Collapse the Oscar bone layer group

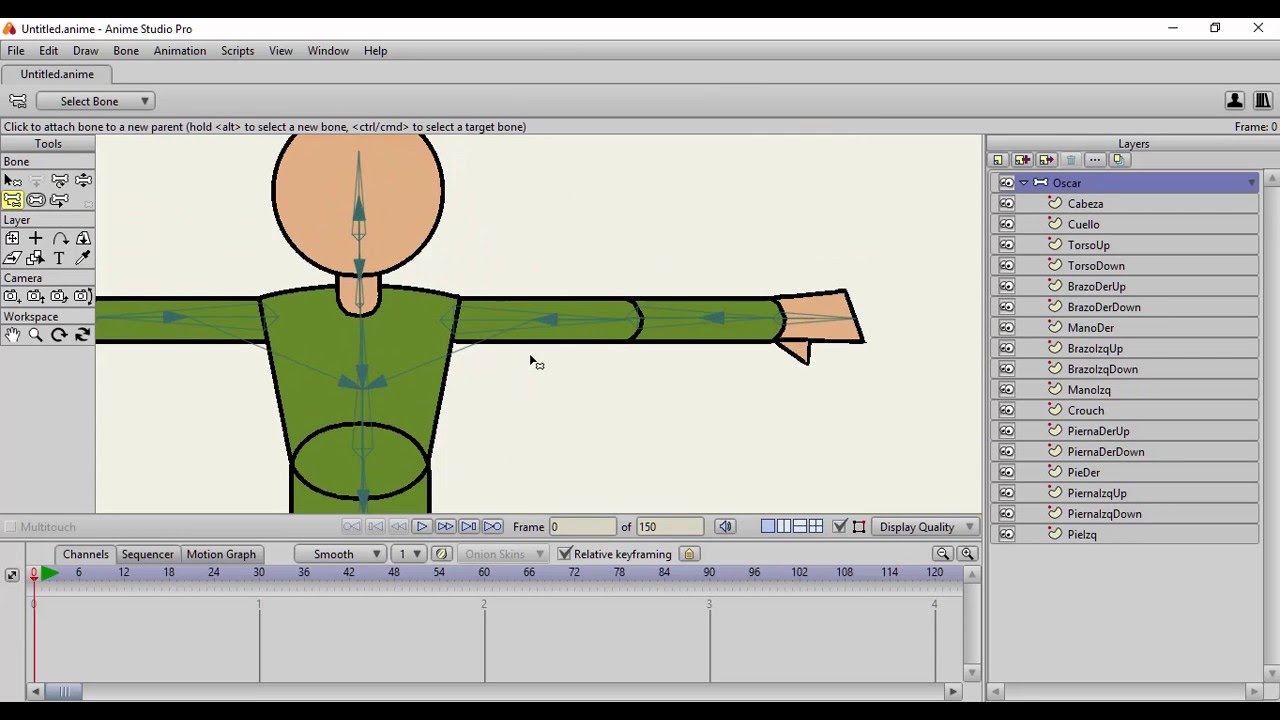point(1024,183)
